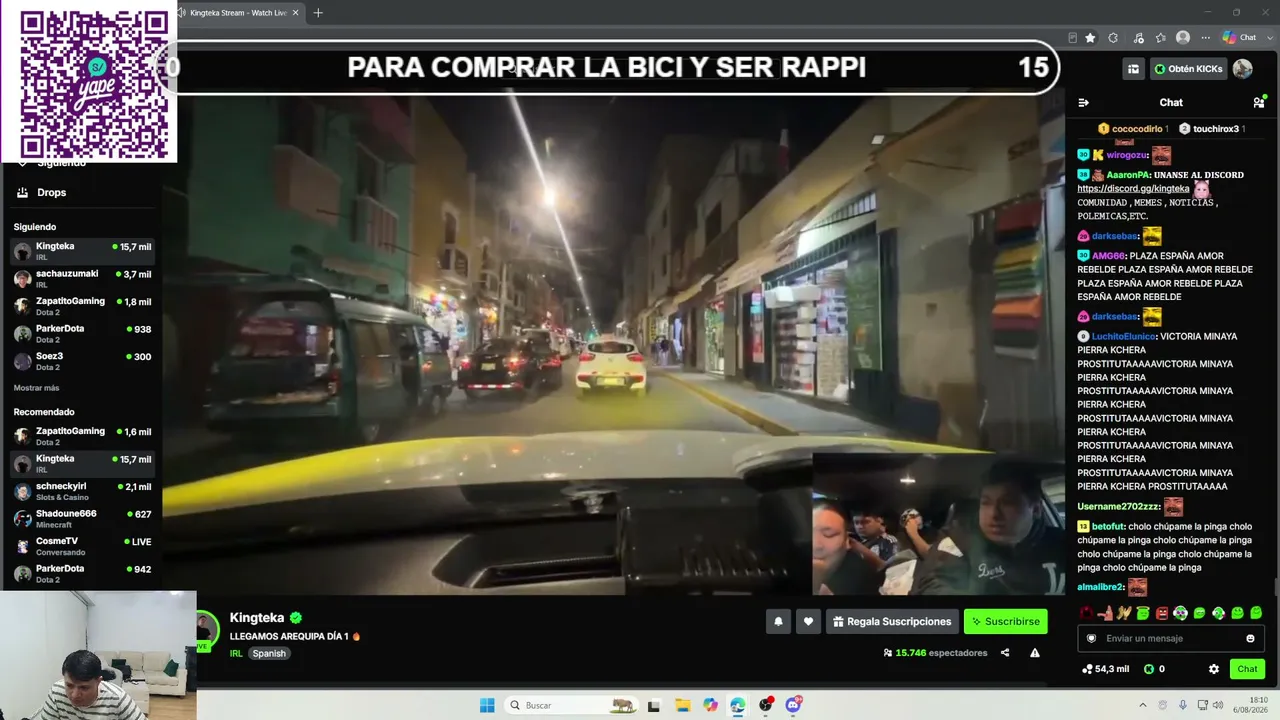Open the Kick account avatar menu
The width and height of the screenshot is (1280, 720).
point(1243,69)
